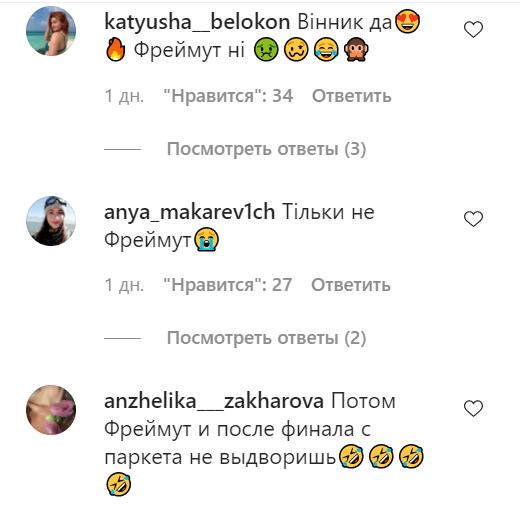The height and width of the screenshot is (507, 520).
Task: Like katyusha__belokon's comment with heart
Action: coord(473,29)
